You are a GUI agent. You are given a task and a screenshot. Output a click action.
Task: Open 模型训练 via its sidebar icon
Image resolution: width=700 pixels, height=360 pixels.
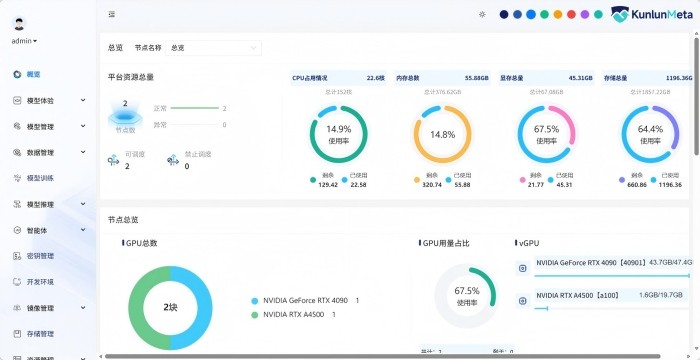coord(17,178)
